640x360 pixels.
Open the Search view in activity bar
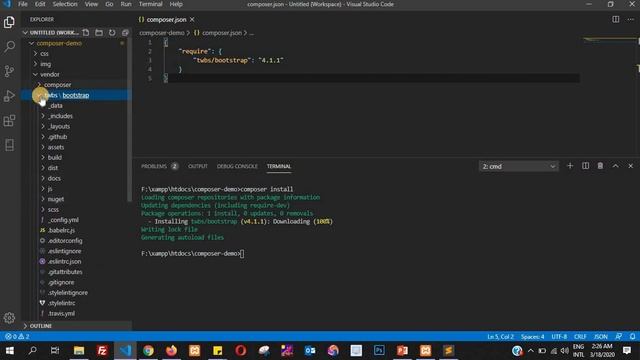click(9, 47)
